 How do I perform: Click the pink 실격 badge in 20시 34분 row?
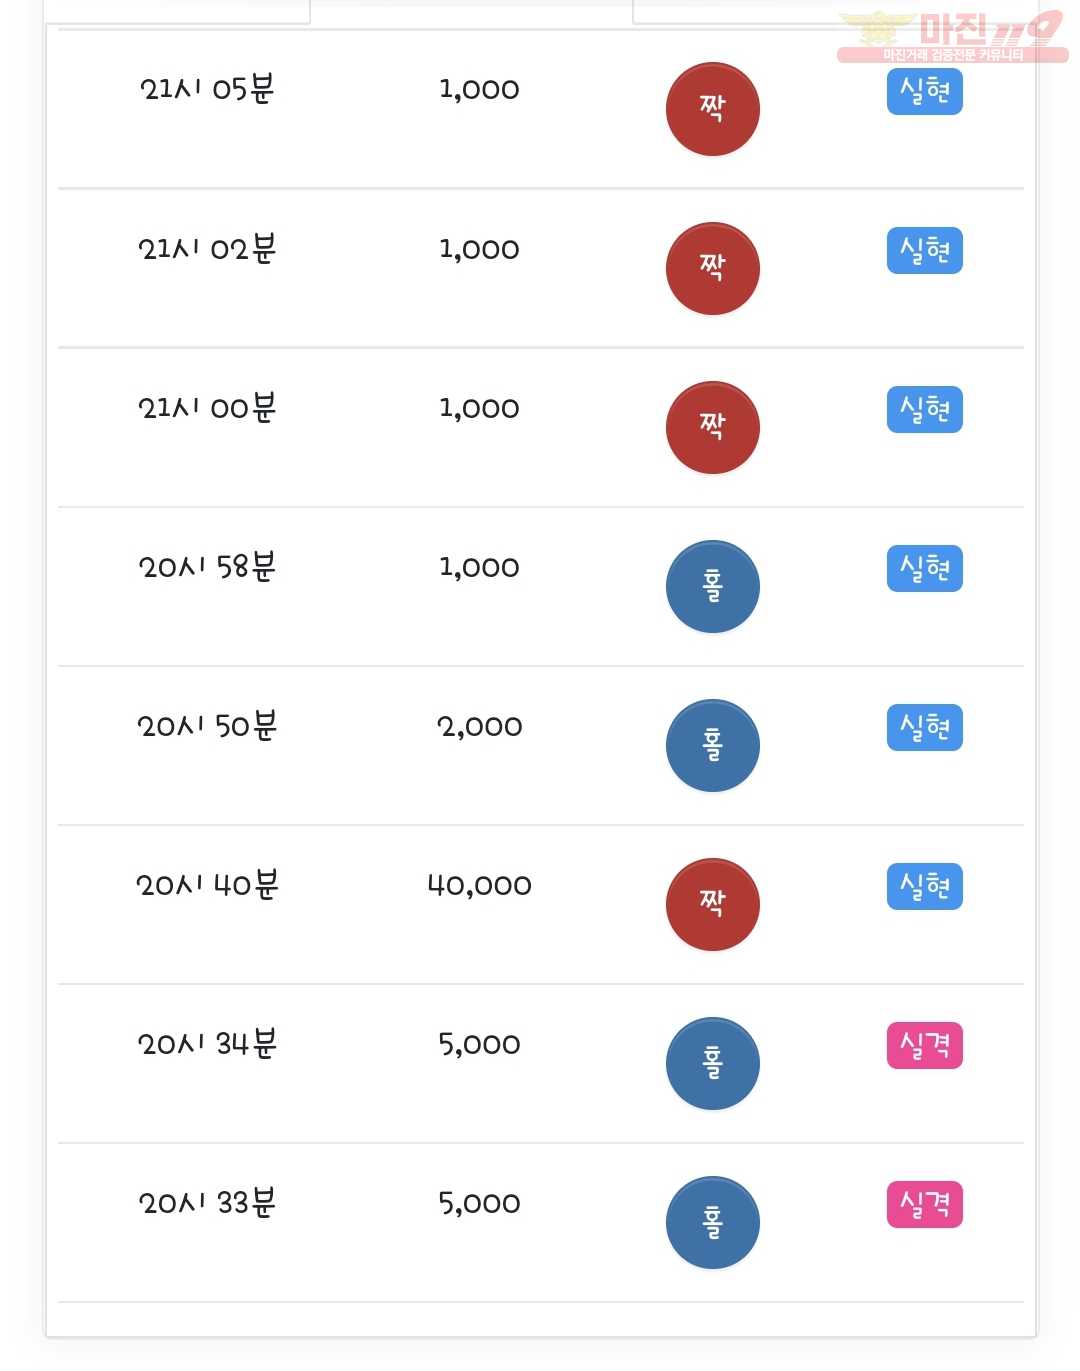(x=925, y=1045)
